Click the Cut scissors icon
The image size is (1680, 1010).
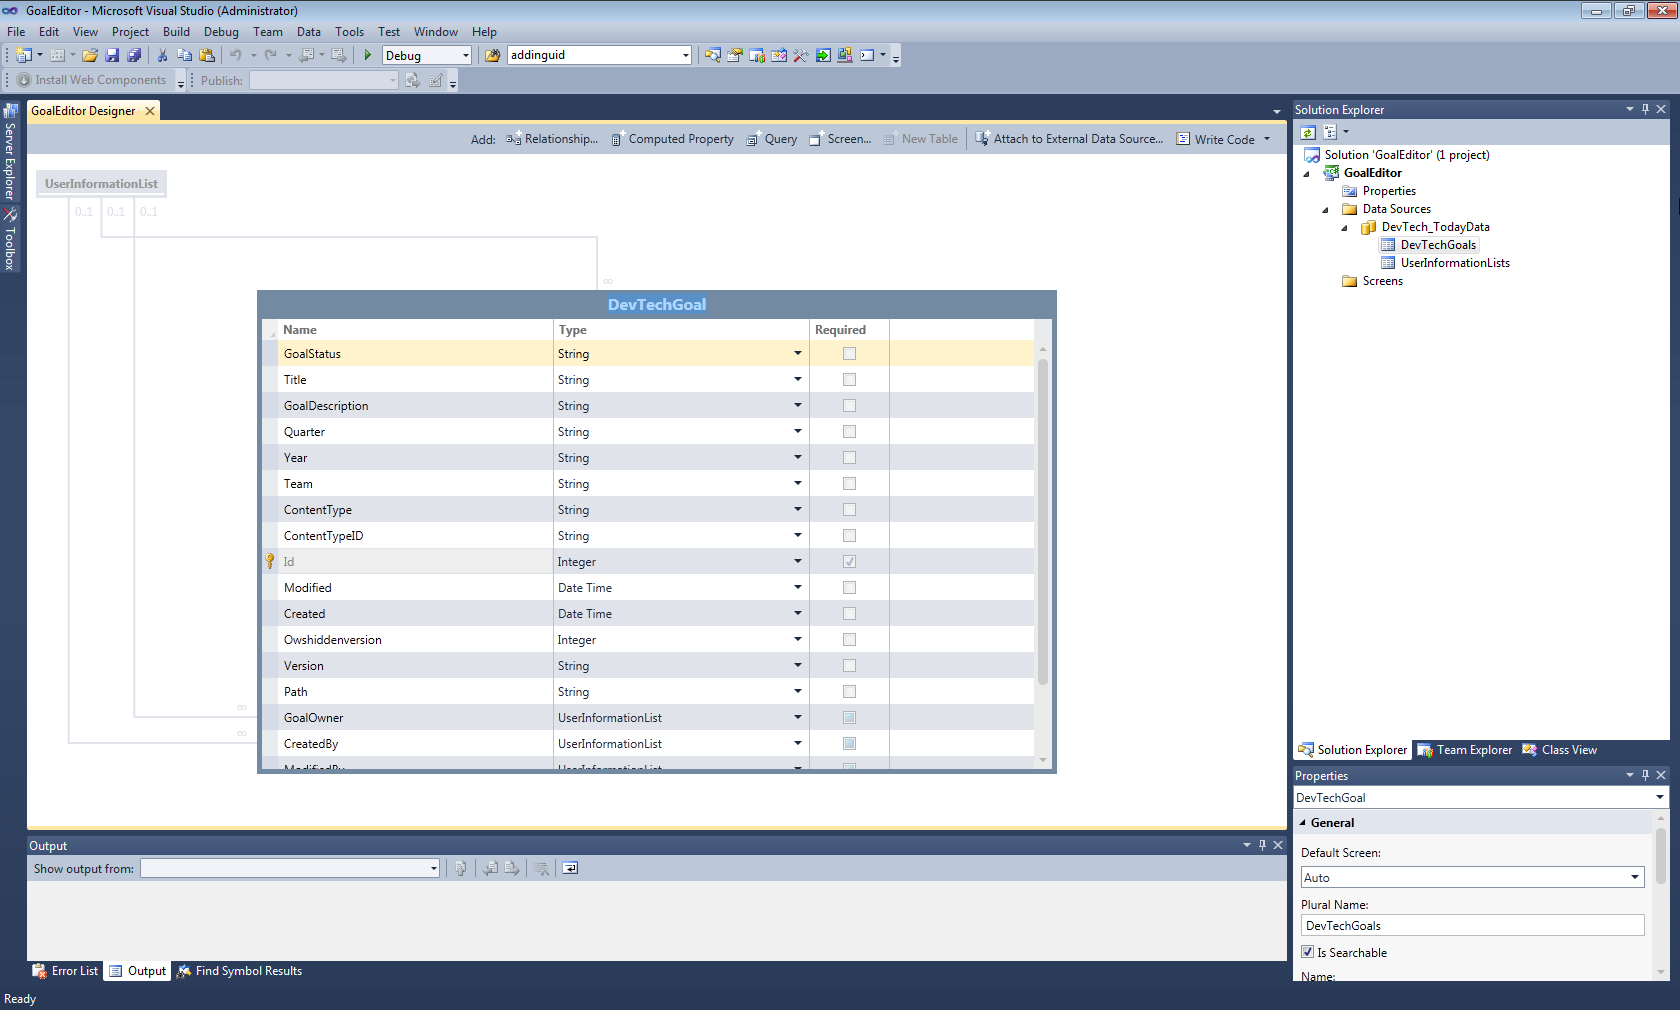(x=162, y=56)
